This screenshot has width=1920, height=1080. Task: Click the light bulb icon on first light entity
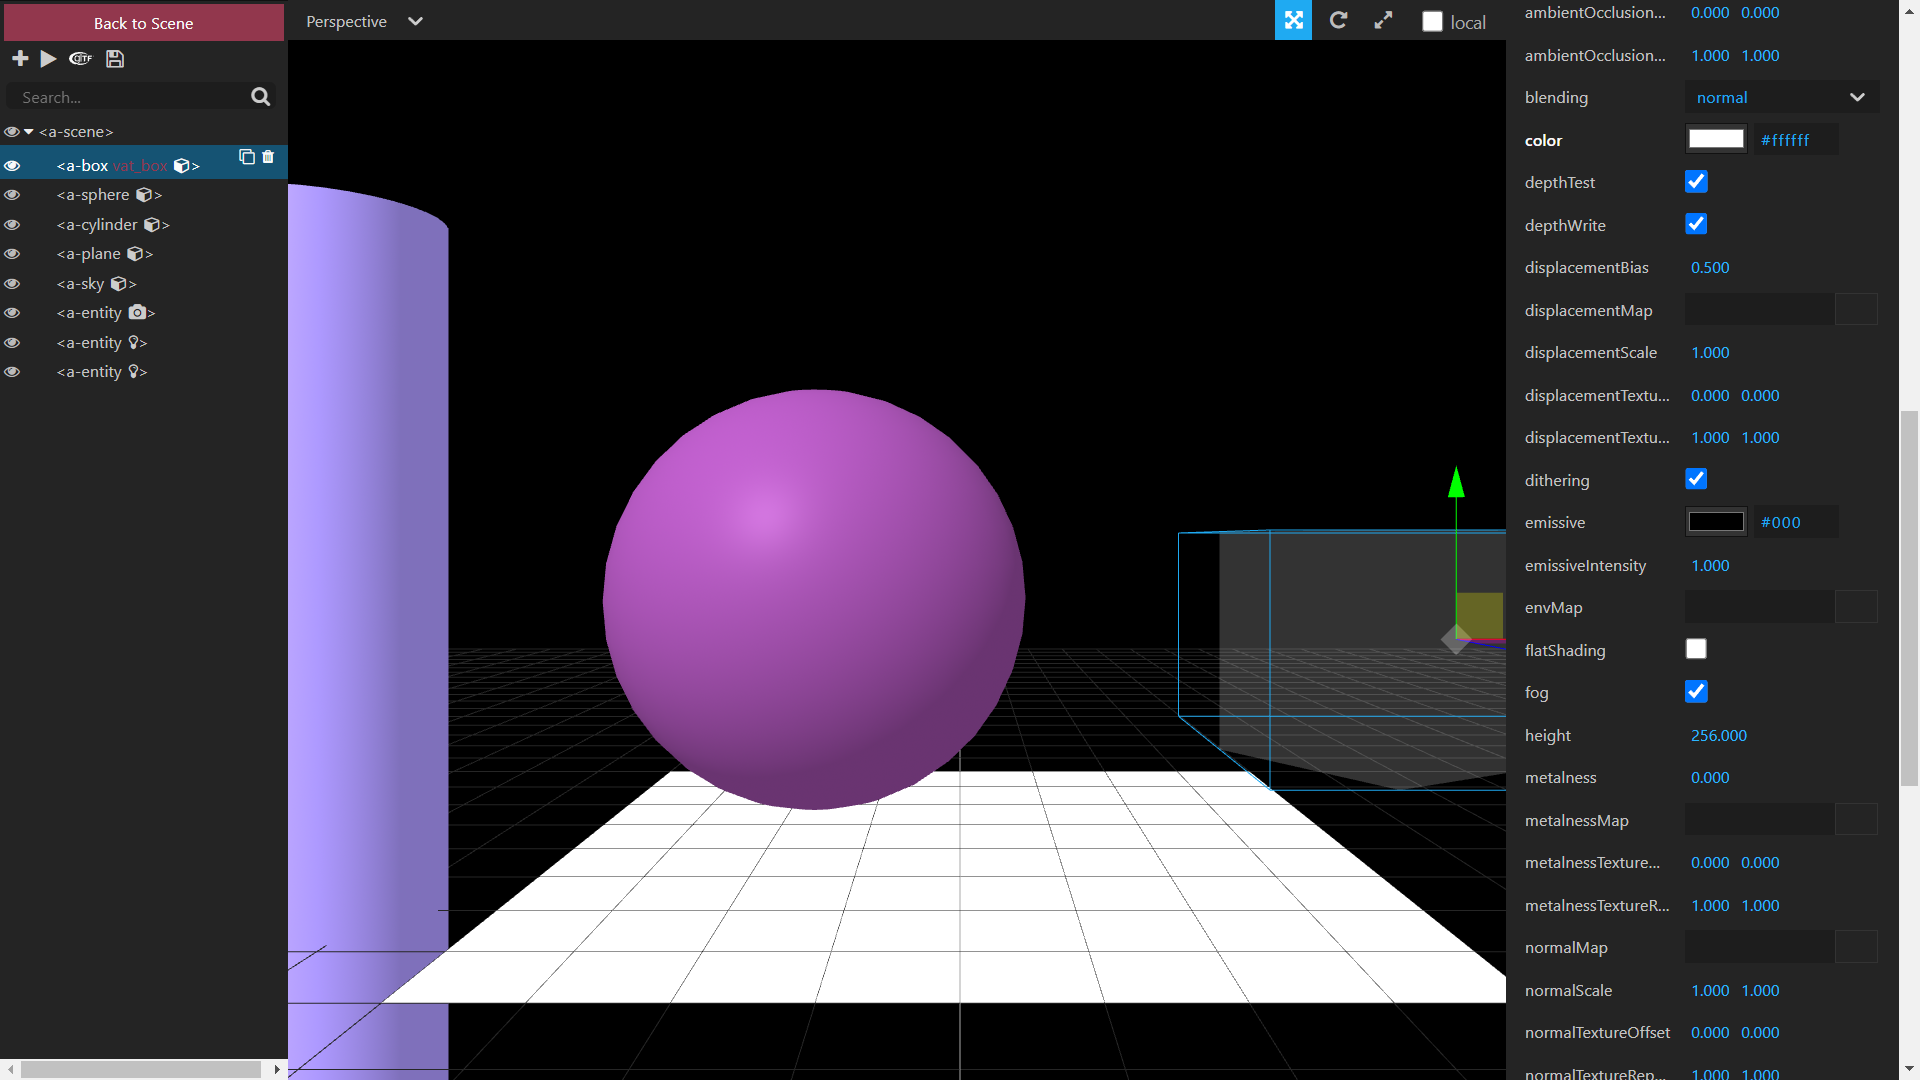(134, 343)
